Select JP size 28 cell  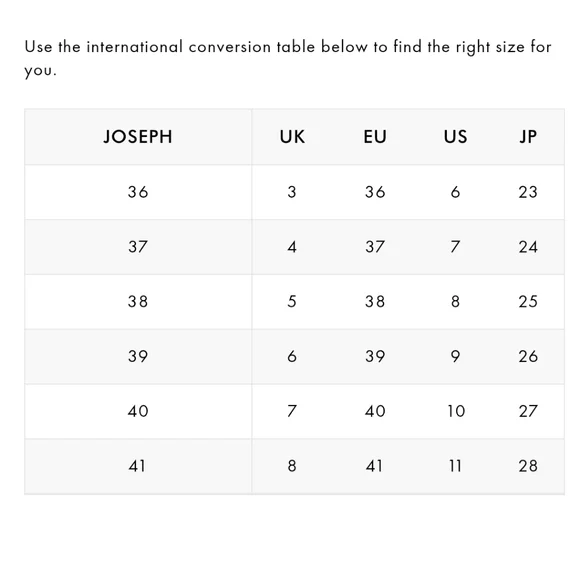pos(528,466)
